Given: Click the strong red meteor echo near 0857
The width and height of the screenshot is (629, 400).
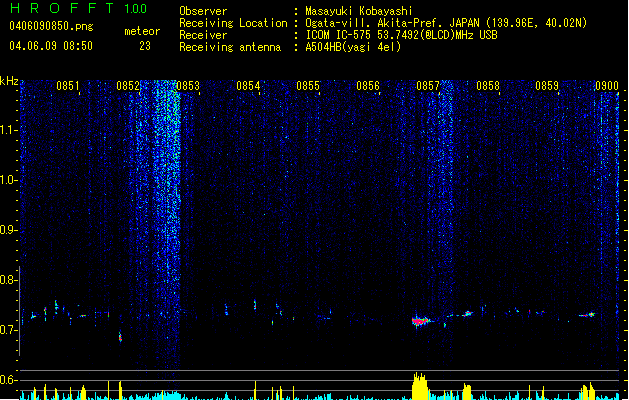Looking at the screenshot, I should [420, 321].
